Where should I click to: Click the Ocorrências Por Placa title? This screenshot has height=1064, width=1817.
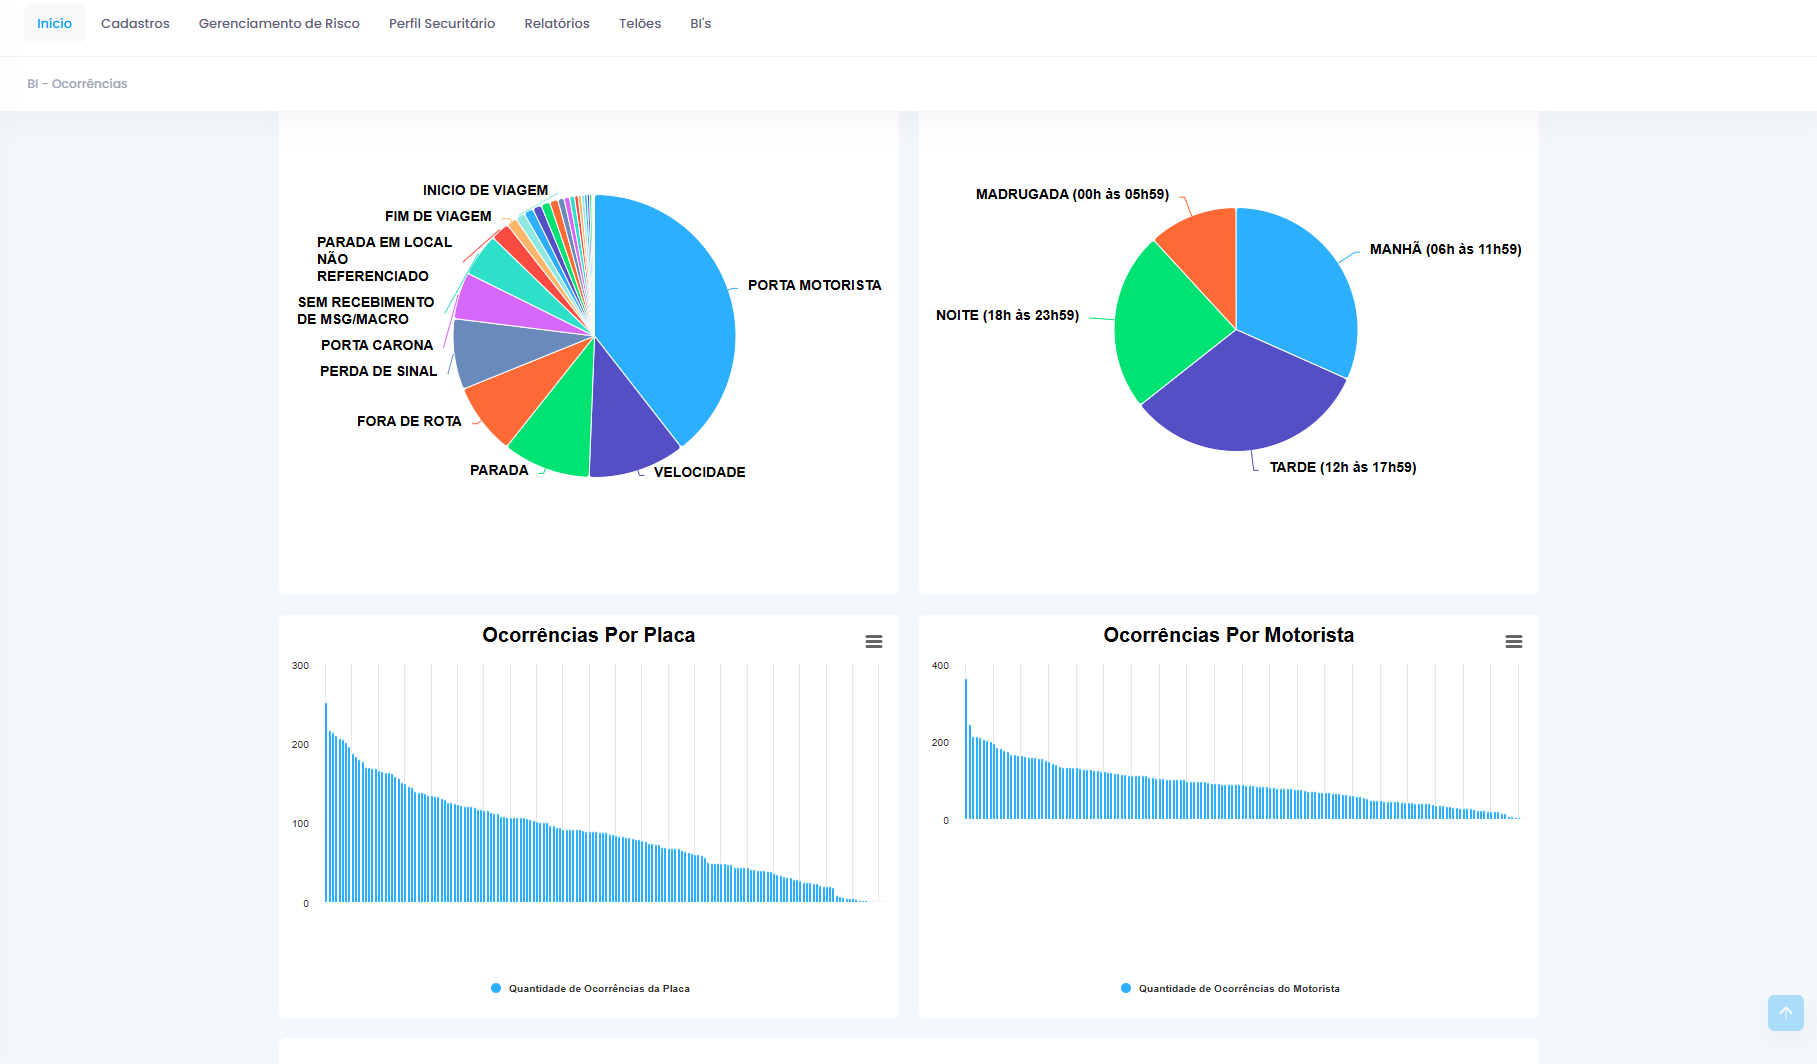tap(589, 635)
